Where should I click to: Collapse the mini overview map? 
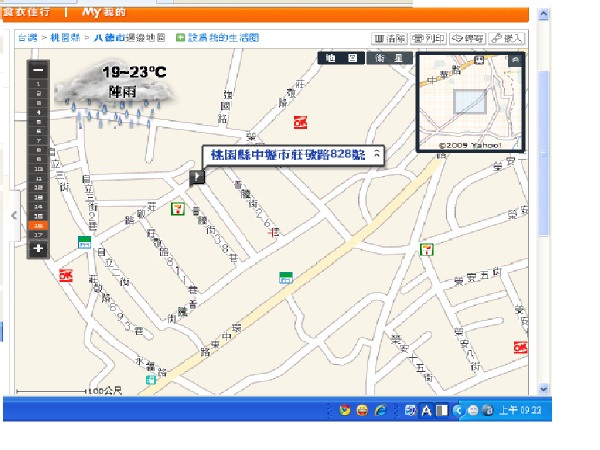(515, 60)
